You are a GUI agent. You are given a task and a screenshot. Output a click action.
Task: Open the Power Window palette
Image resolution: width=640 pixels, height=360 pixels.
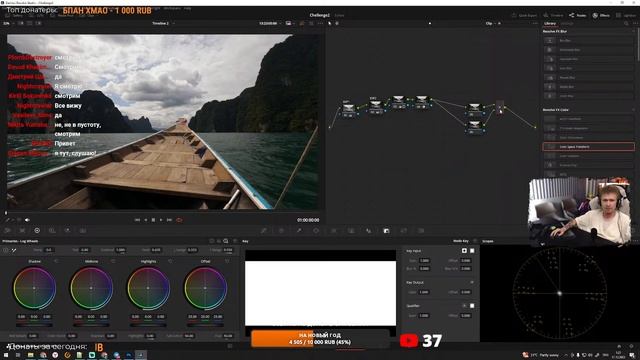316,231
